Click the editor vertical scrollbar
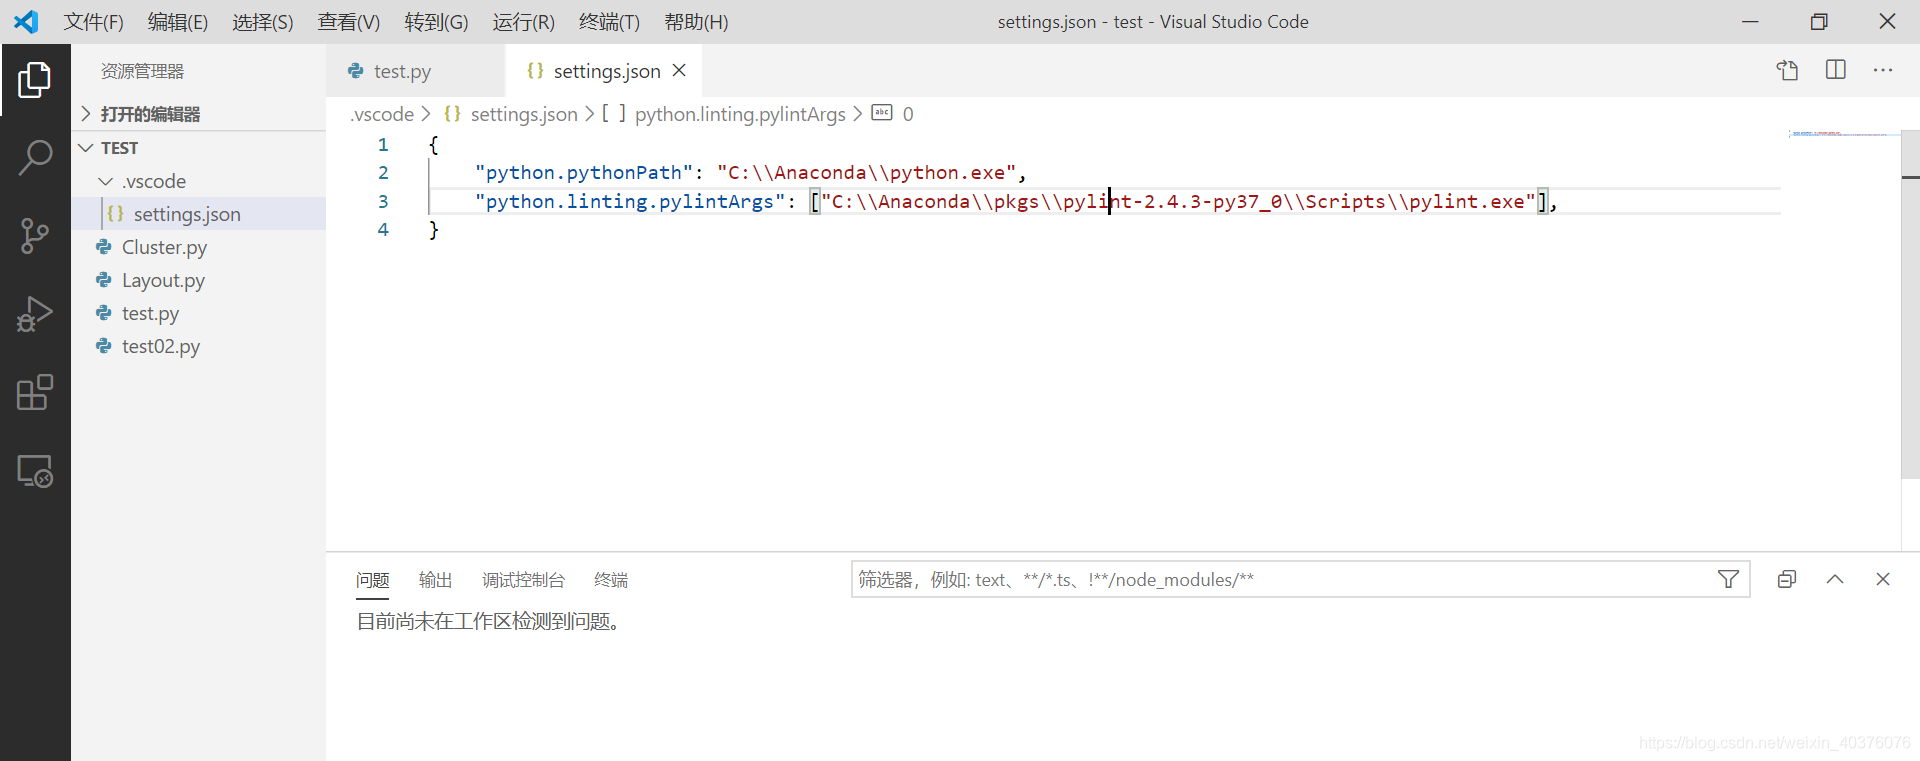 pyautogui.click(x=1910, y=305)
